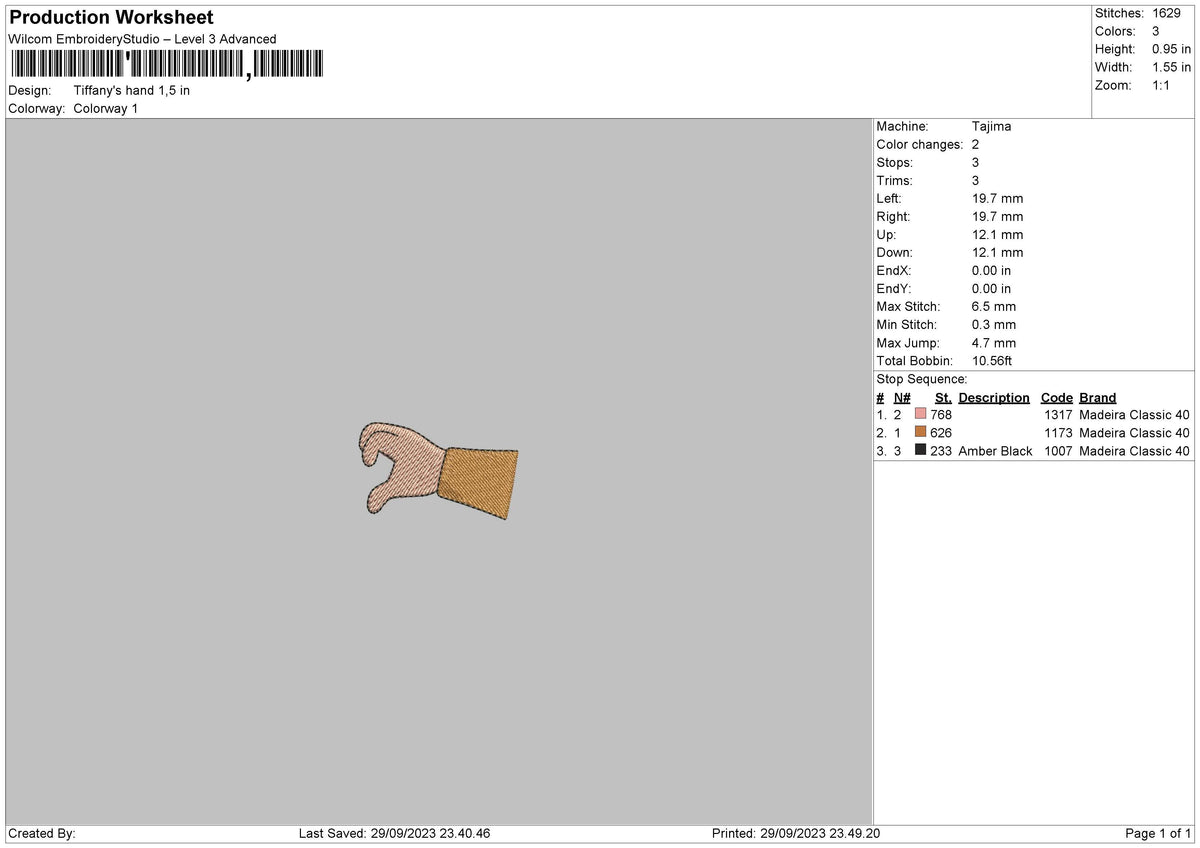Select the 'Printed: 29/09/2023 23.49.20' footer text
The height and width of the screenshot is (848, 1200).
click(x=796, y=833)
